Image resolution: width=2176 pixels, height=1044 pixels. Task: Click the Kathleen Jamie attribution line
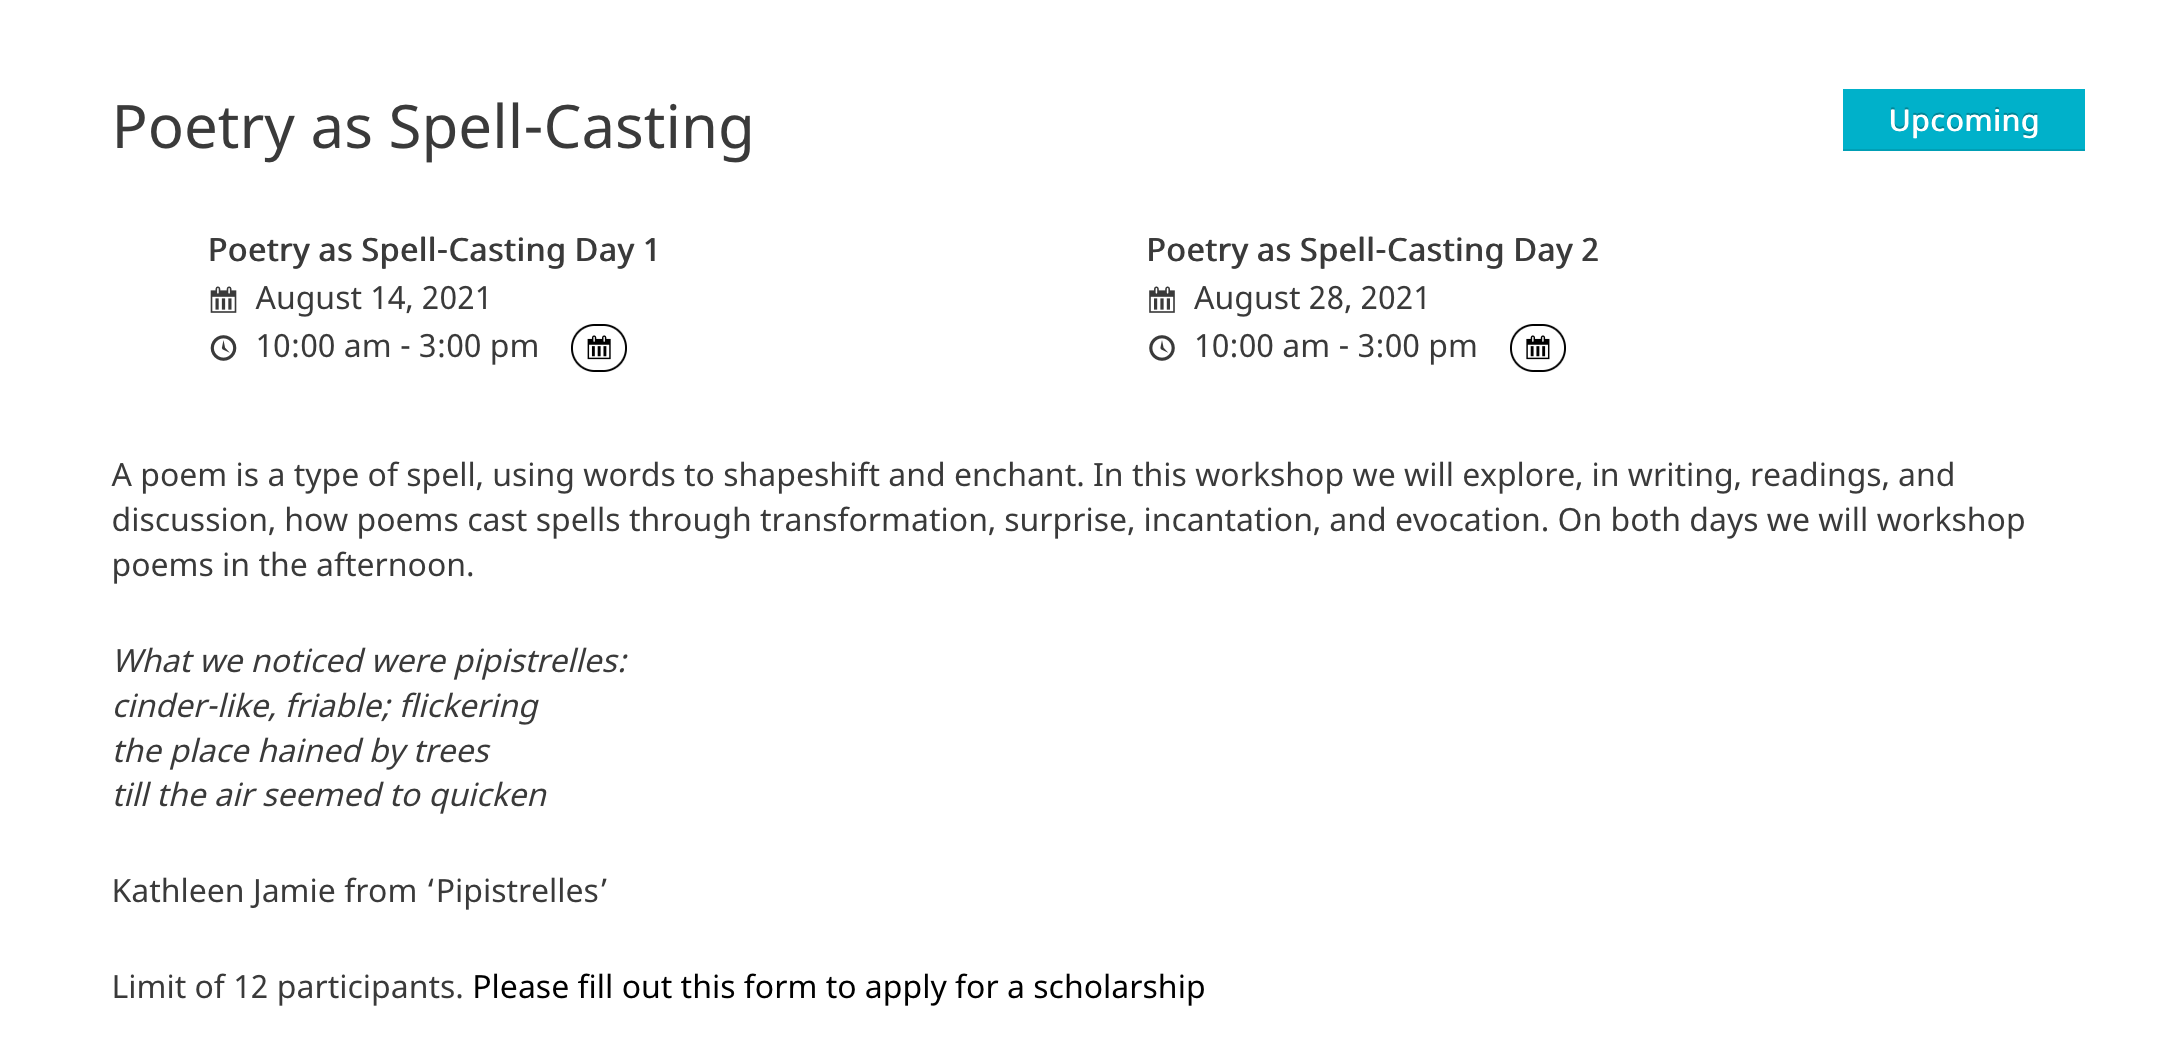click(360, 891)
